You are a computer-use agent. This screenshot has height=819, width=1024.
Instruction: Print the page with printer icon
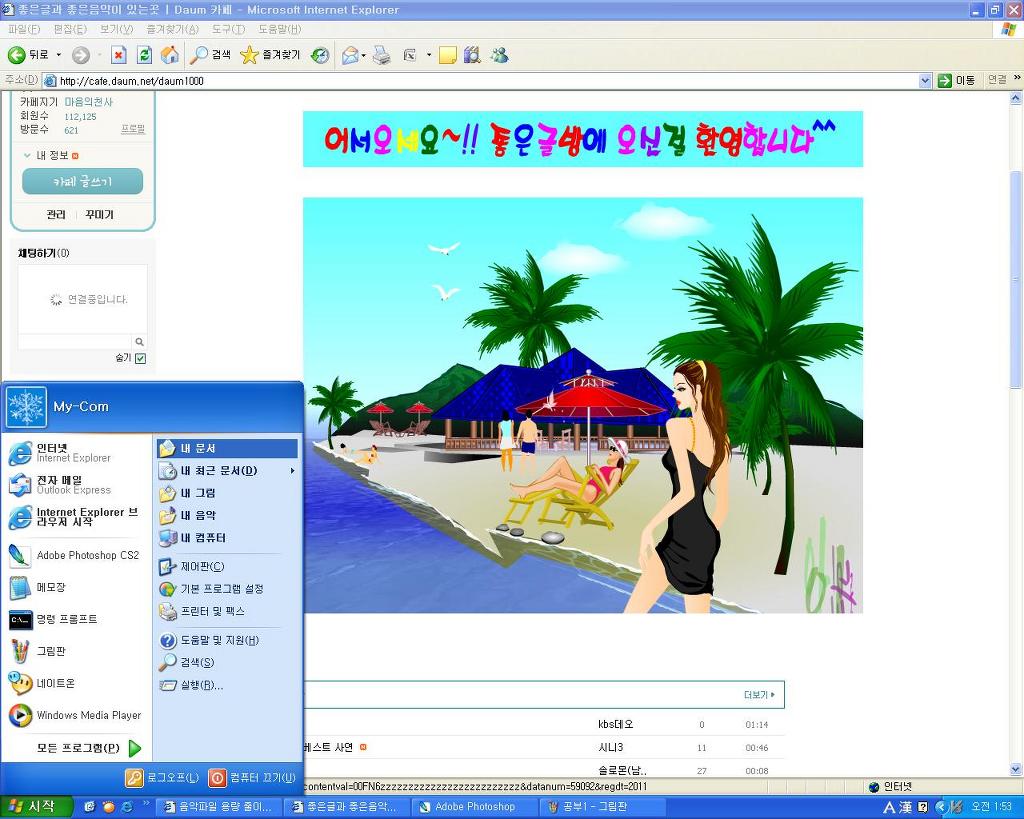coord(381,56)
